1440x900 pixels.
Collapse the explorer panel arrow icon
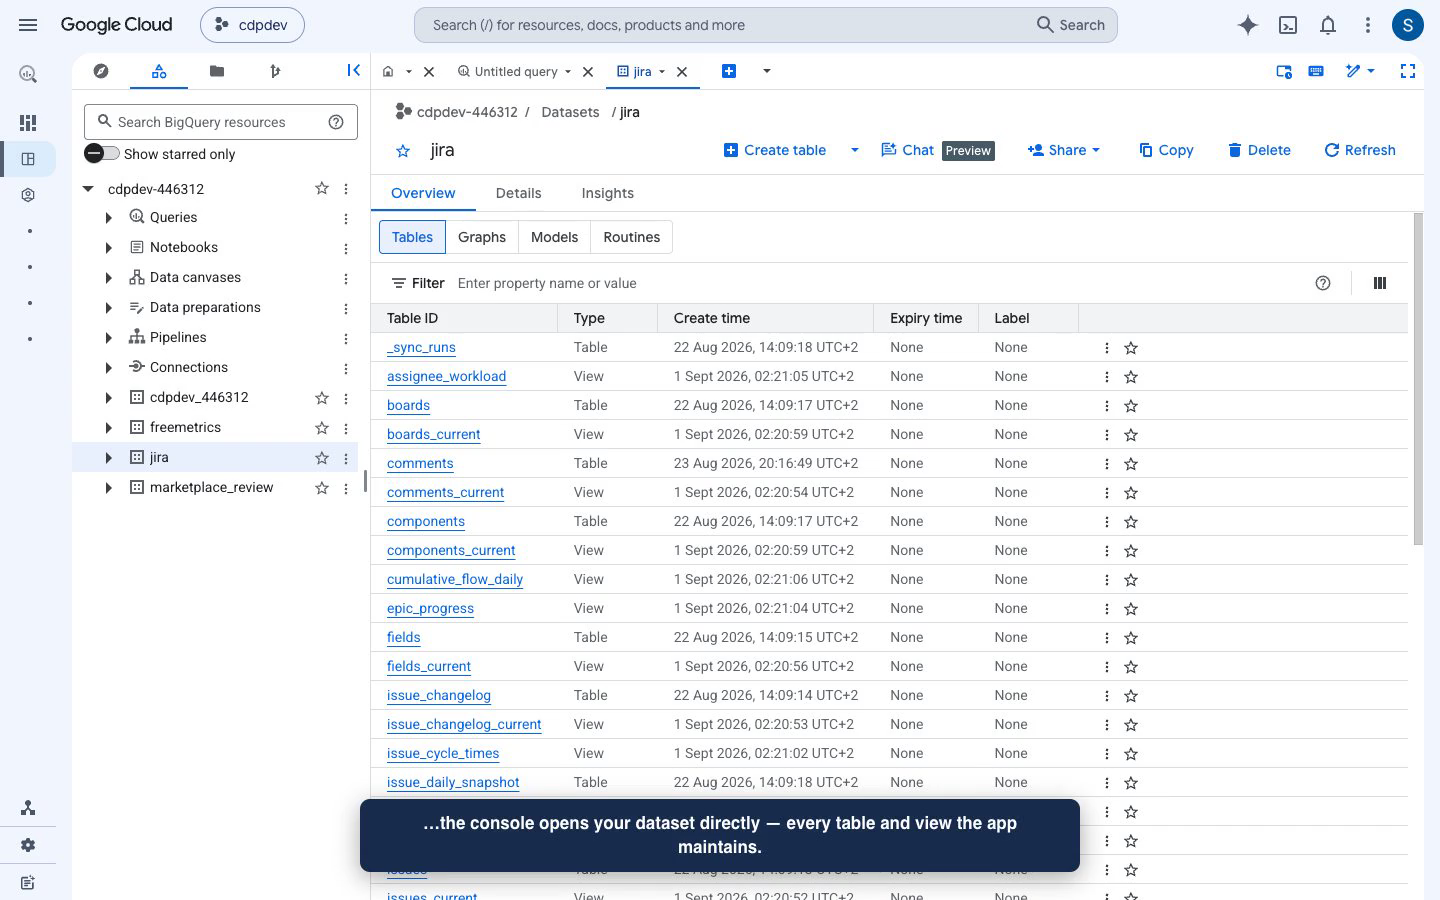pyautogui.click(x=353, y=70)
